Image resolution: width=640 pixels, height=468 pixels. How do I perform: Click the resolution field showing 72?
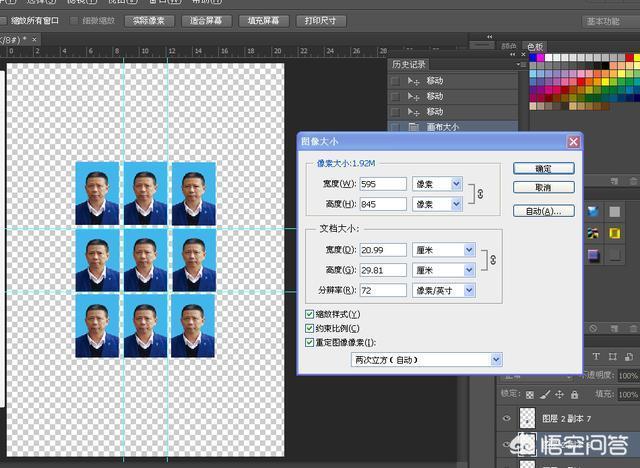(383, 291)
